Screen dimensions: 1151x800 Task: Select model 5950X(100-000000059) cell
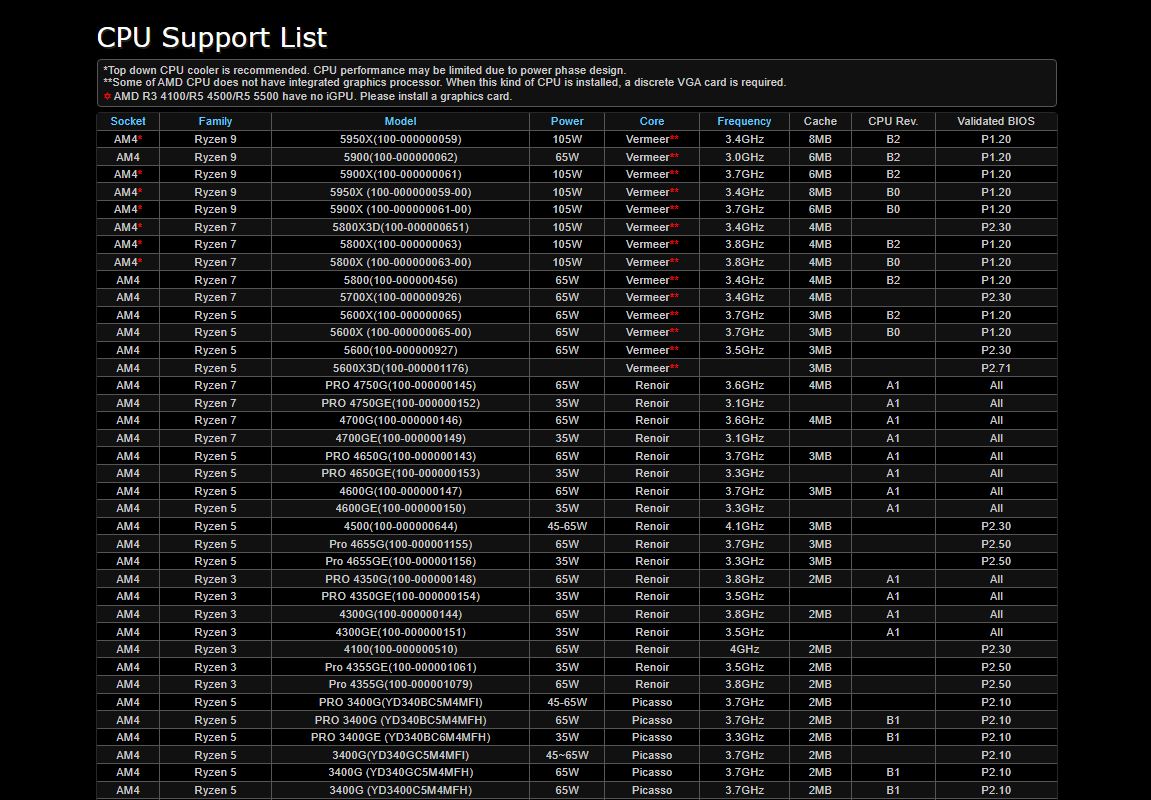click(x=400, y=139)
